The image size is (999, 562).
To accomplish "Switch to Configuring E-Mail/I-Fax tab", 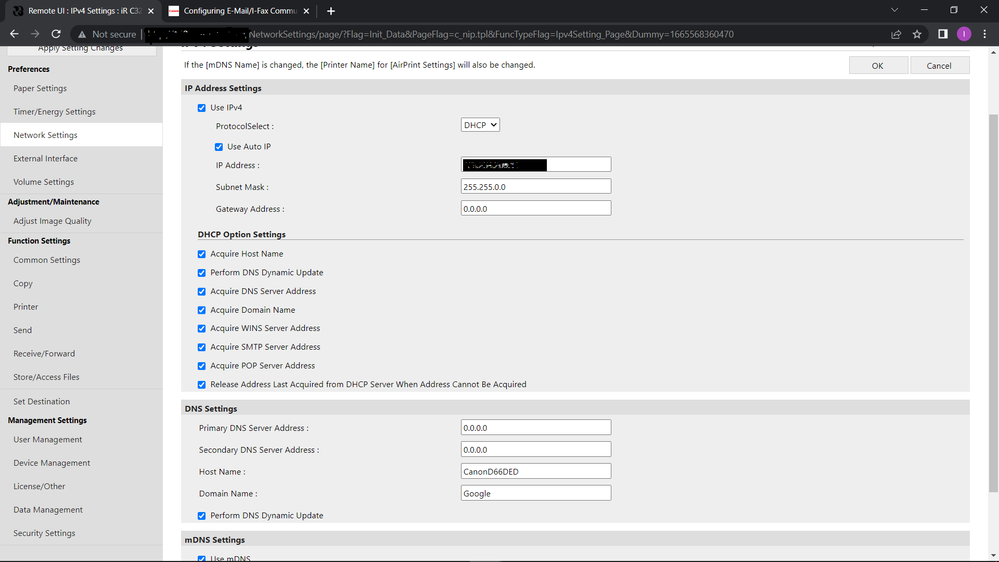I will click(240, 11).
